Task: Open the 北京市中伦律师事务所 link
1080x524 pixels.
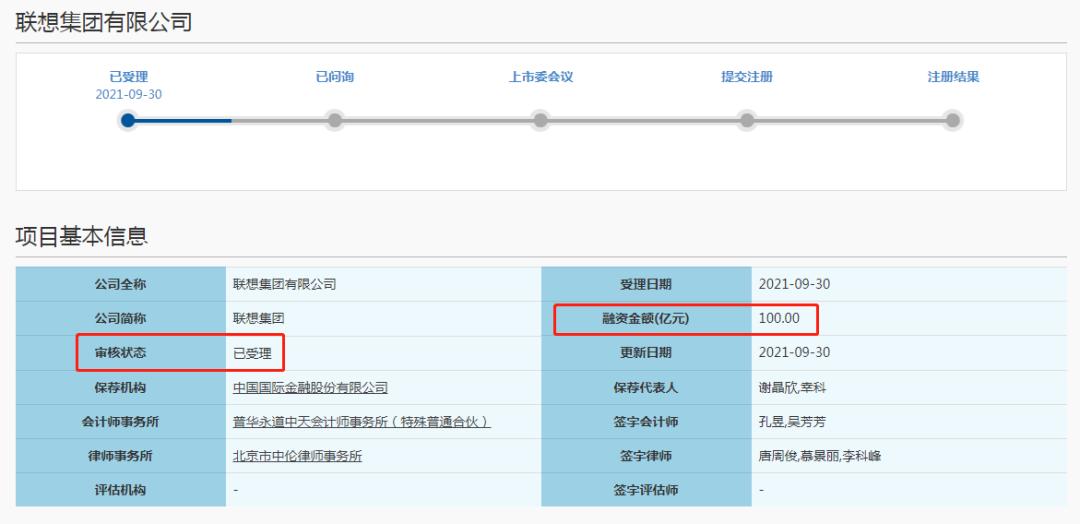Action: tap(298, 456)
